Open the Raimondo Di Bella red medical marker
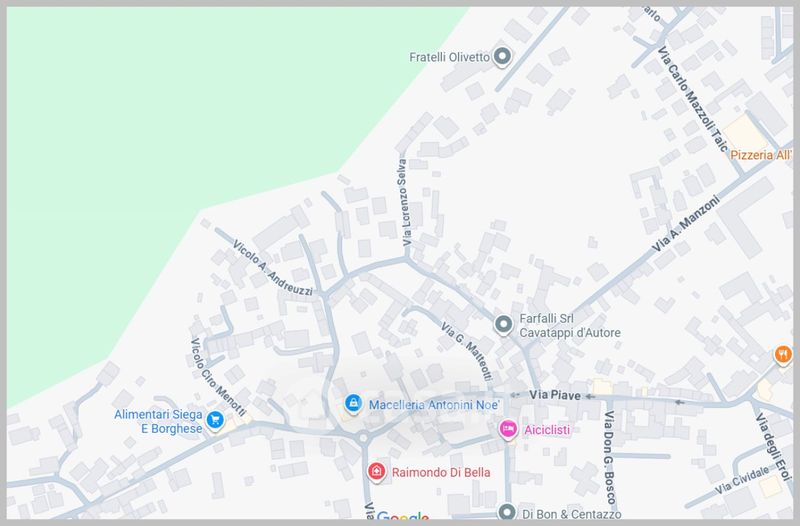Viewport: 800px width, 526px height. pyautogui.click(x=375, y=471)
